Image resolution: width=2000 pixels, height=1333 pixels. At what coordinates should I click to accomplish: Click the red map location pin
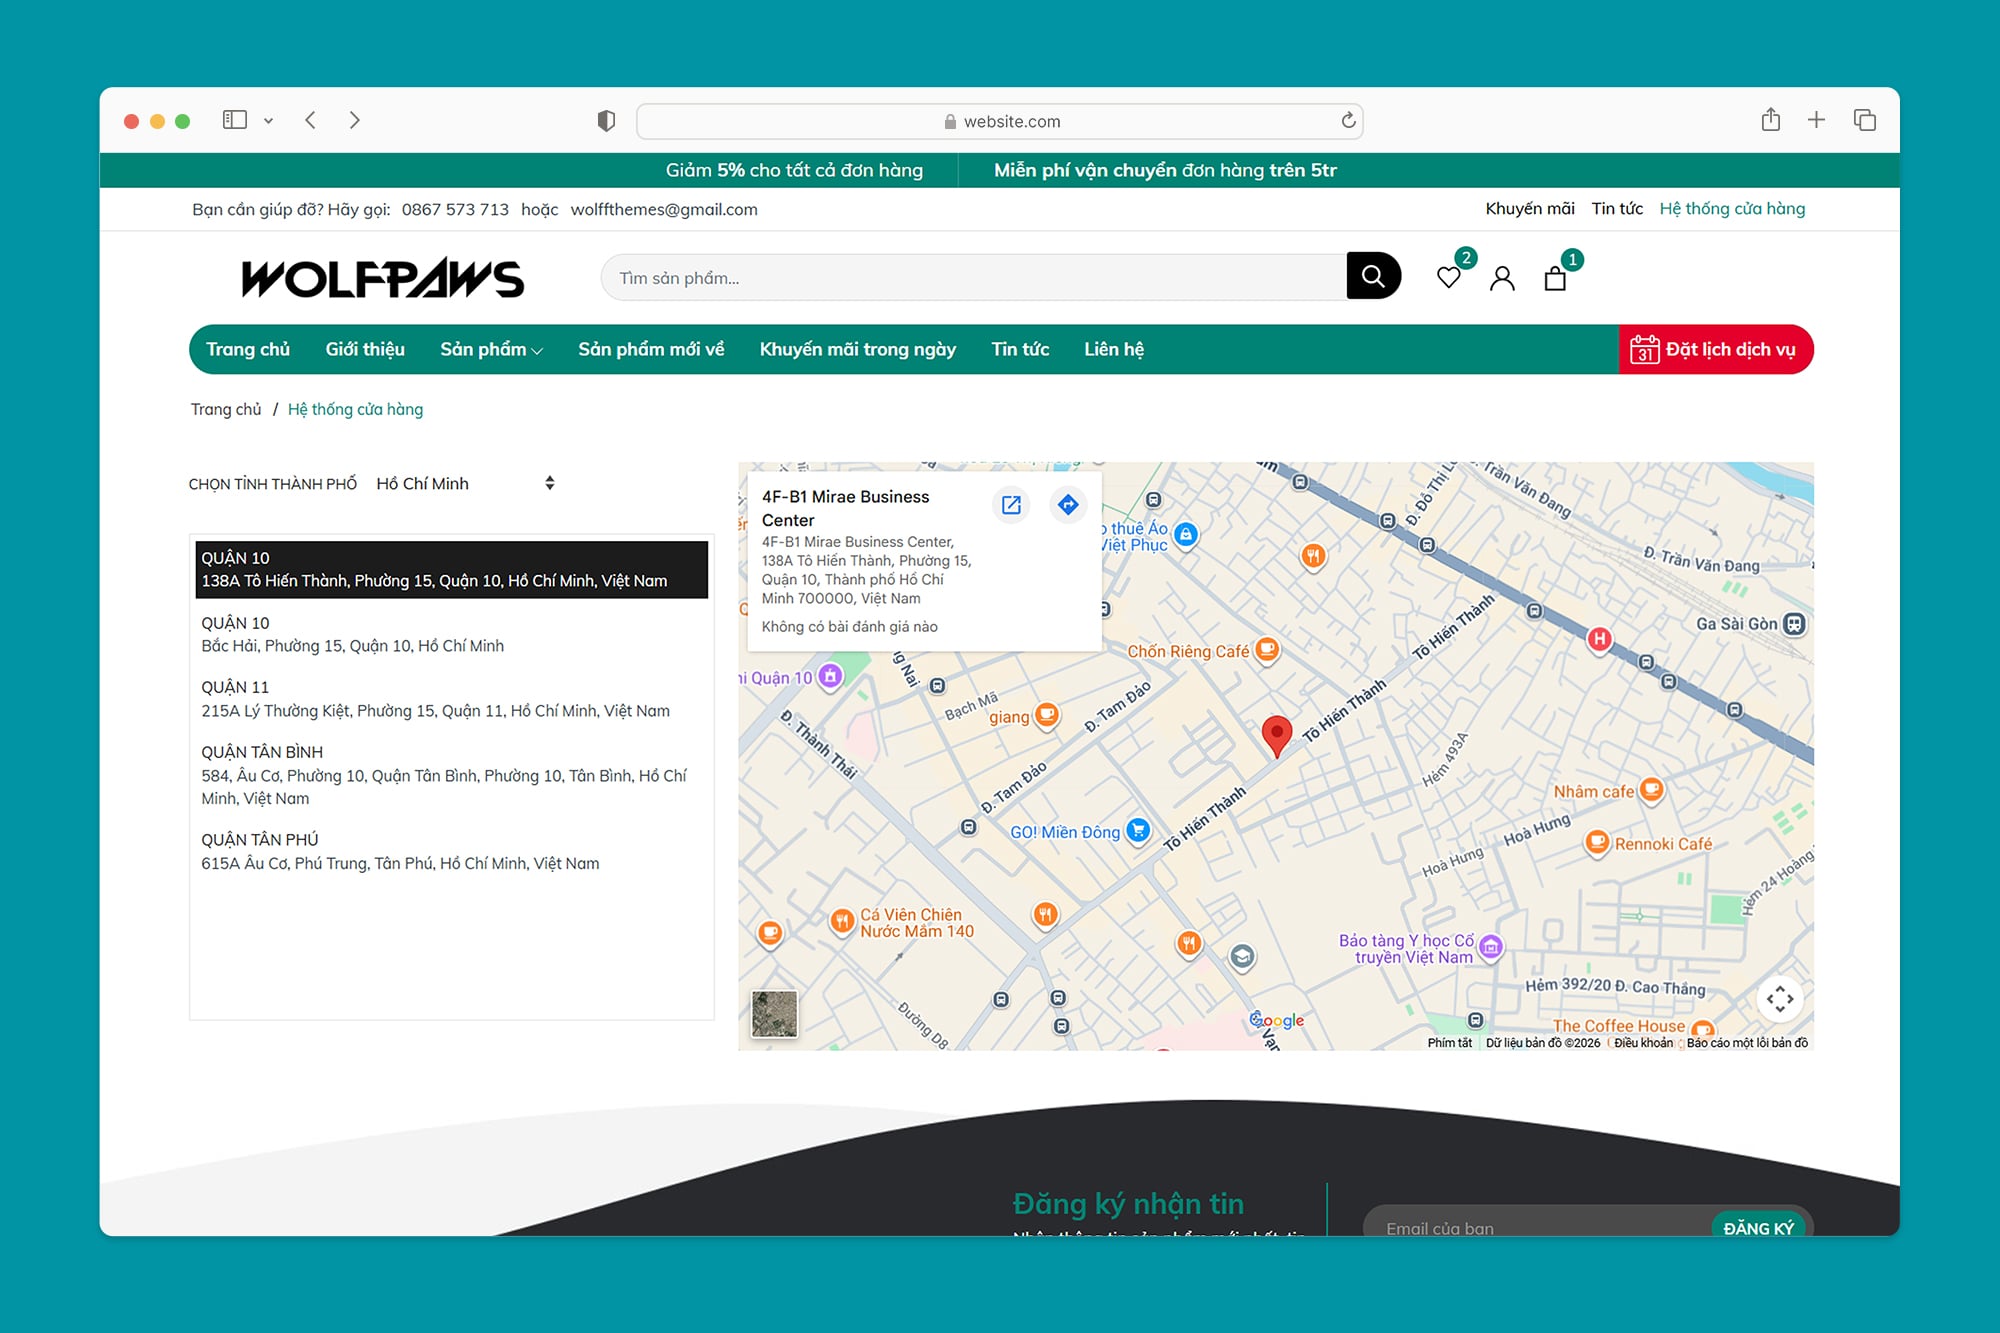1276,735
